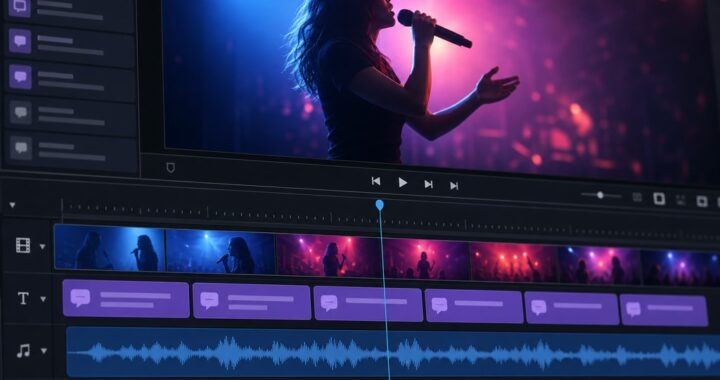Image resolution: width=720 pixels, height=380 pixels.
Task: Step to the next frame, right of Play
Action: point(428,184)
